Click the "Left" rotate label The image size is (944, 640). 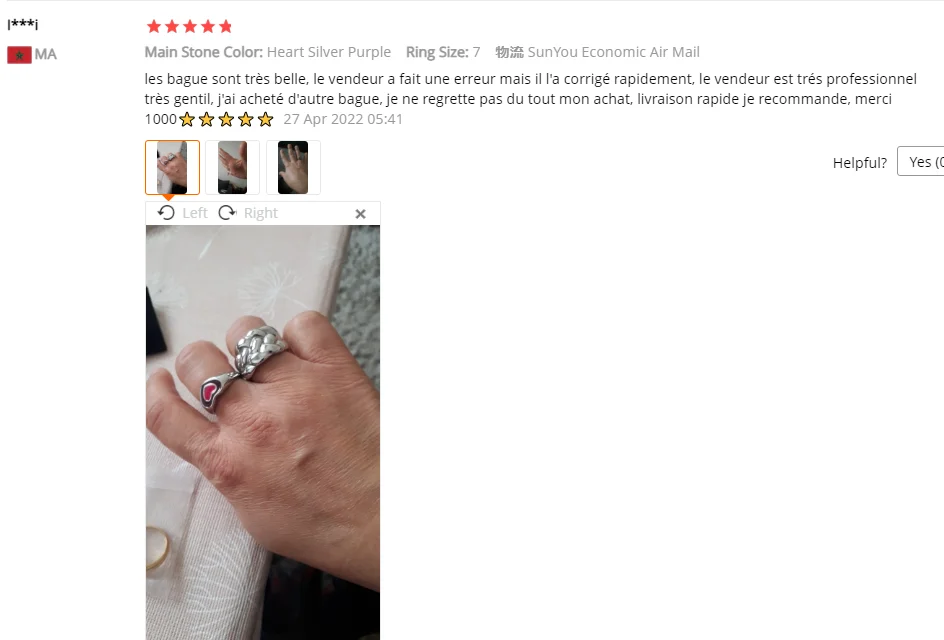click(194, 213)
